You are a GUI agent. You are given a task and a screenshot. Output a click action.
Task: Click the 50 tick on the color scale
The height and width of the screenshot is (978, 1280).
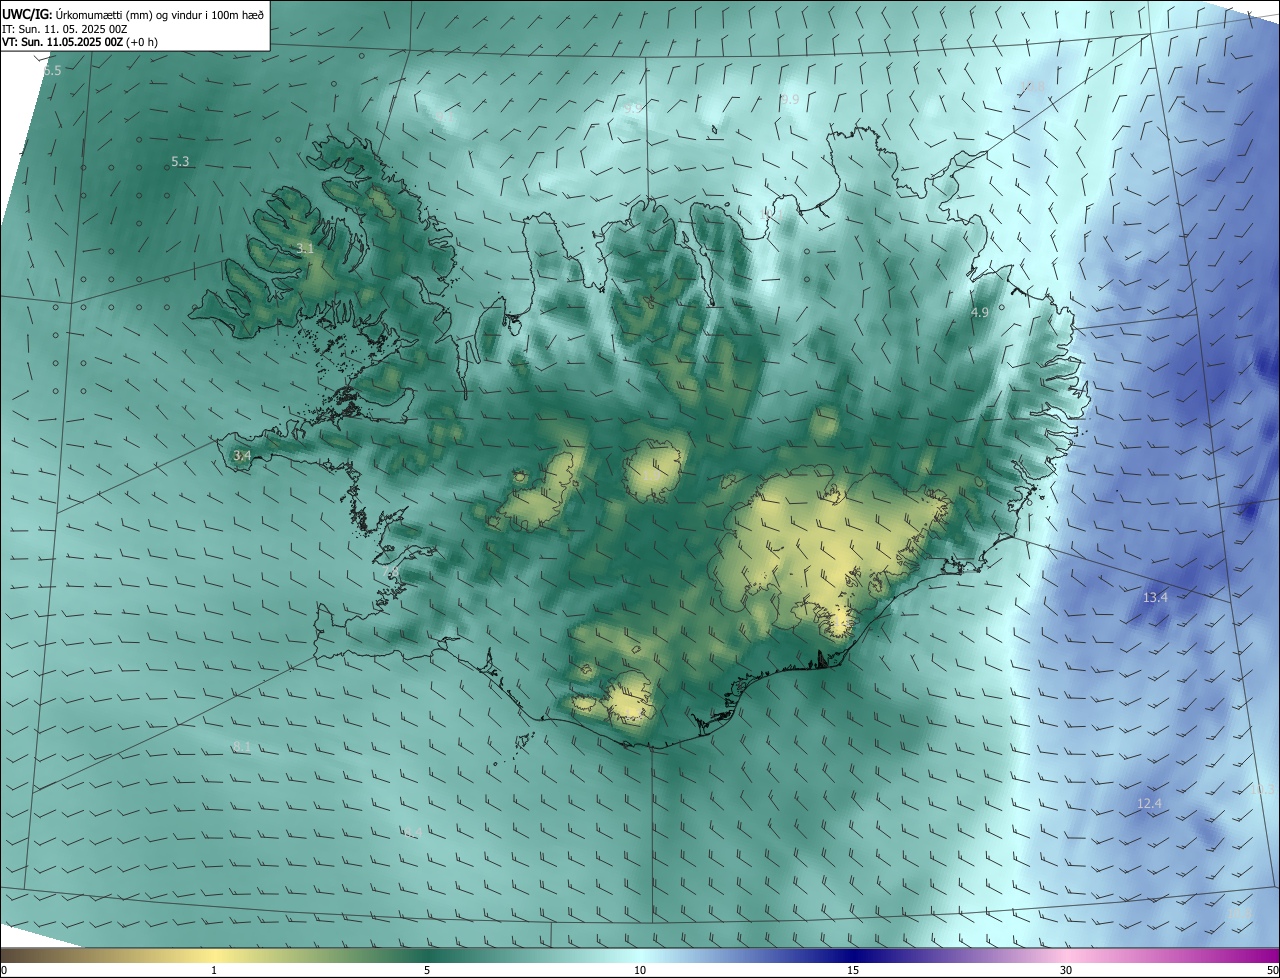(x=1272, y=970)
